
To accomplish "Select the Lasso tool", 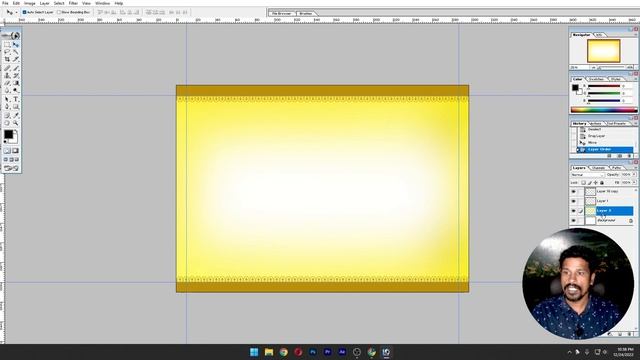I will (x=7, y=52).
